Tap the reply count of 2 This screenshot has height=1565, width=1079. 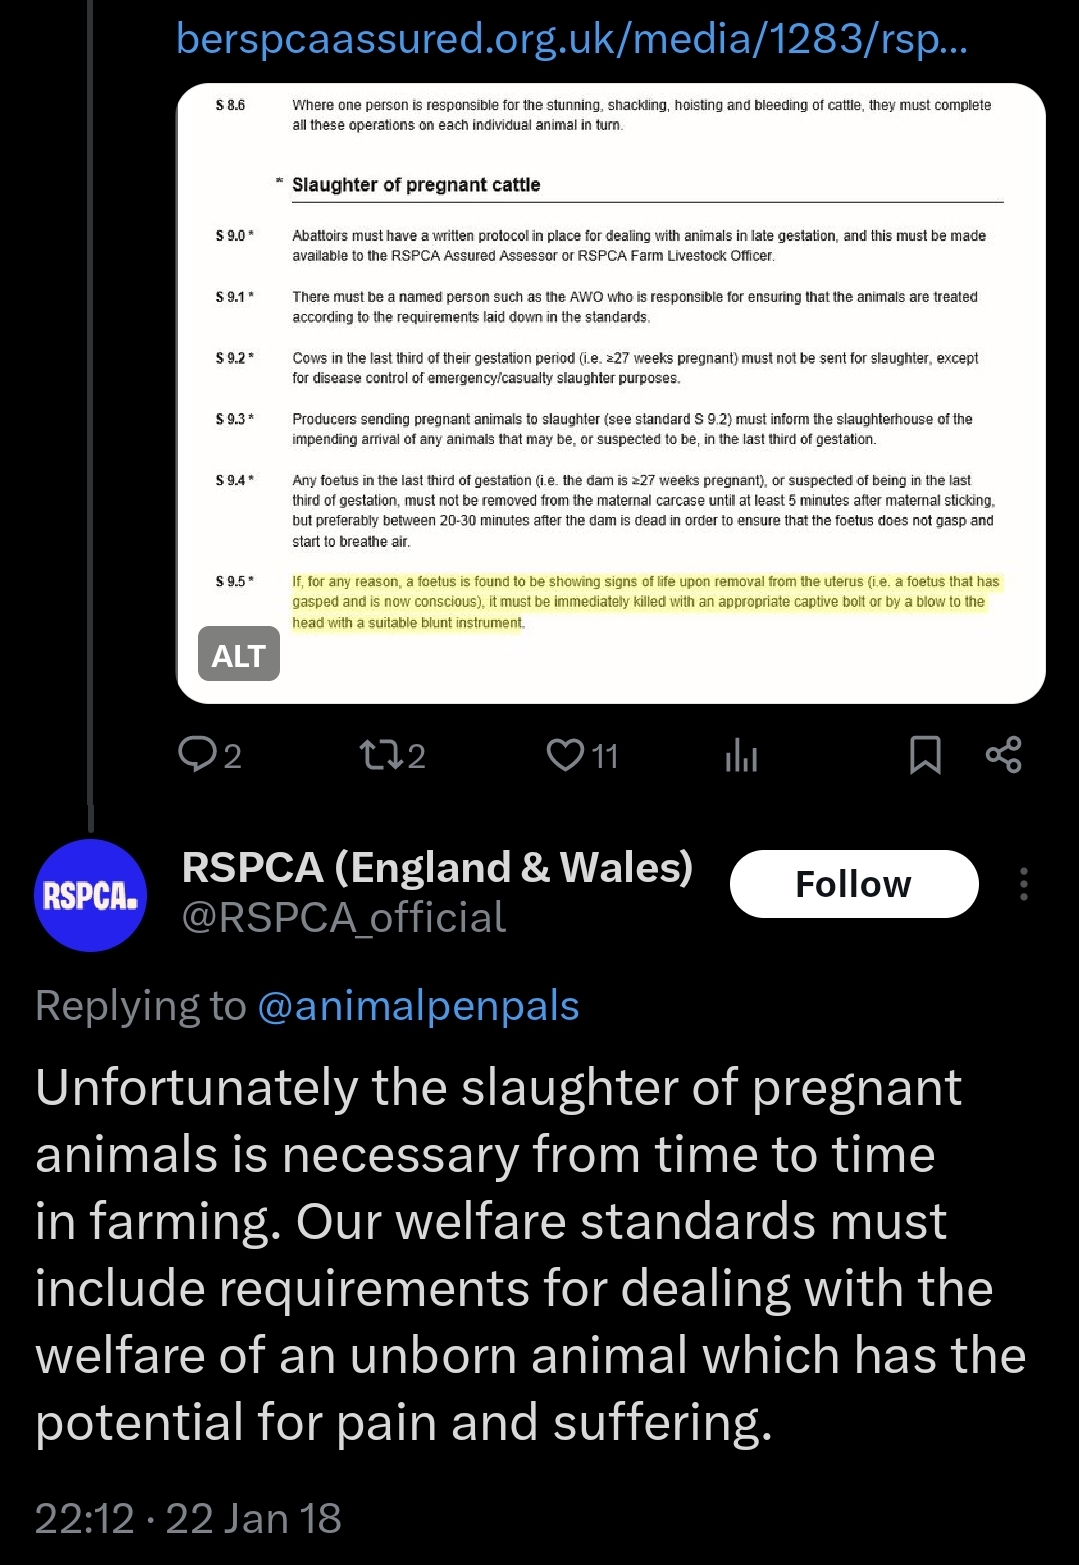pos(232,756)
